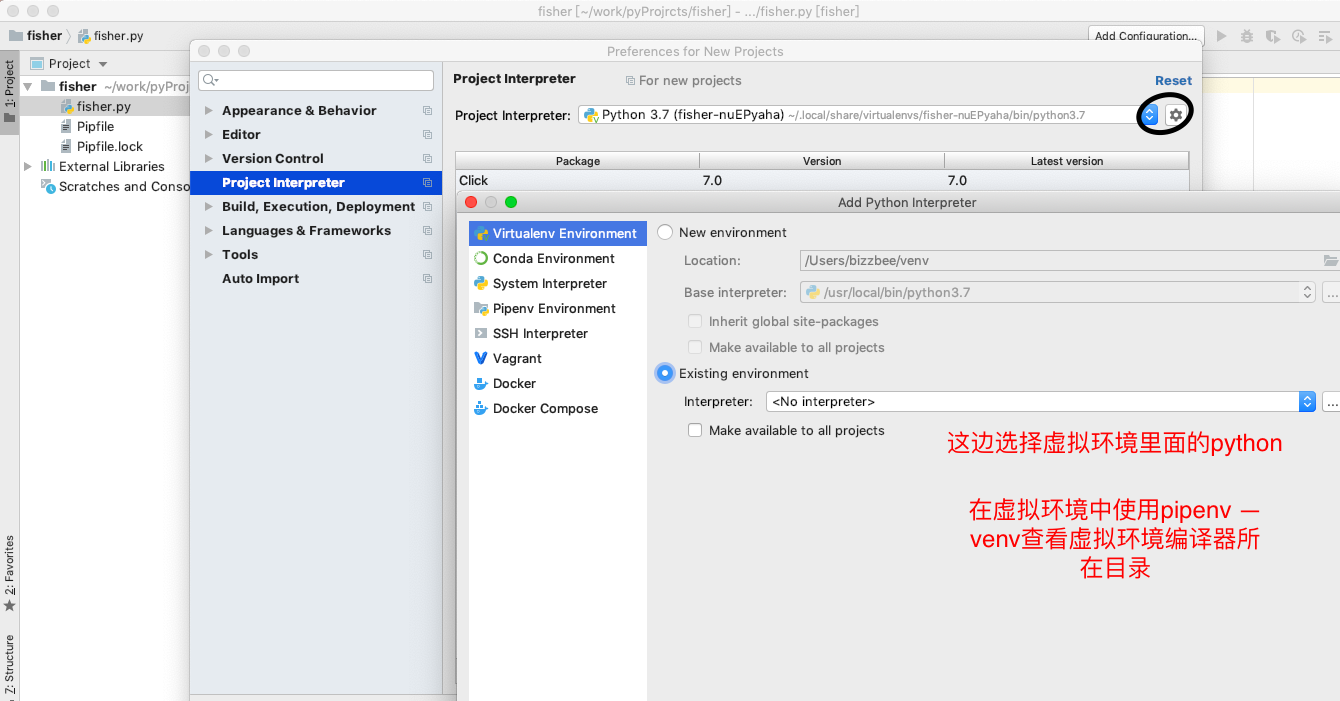
Task: Select Project Interpreter in preferences sidebar
Action: click(x=316, y=183)
